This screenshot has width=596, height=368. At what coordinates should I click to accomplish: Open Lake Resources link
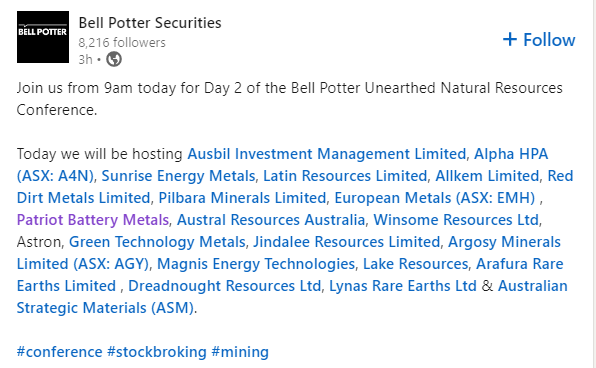415,264
